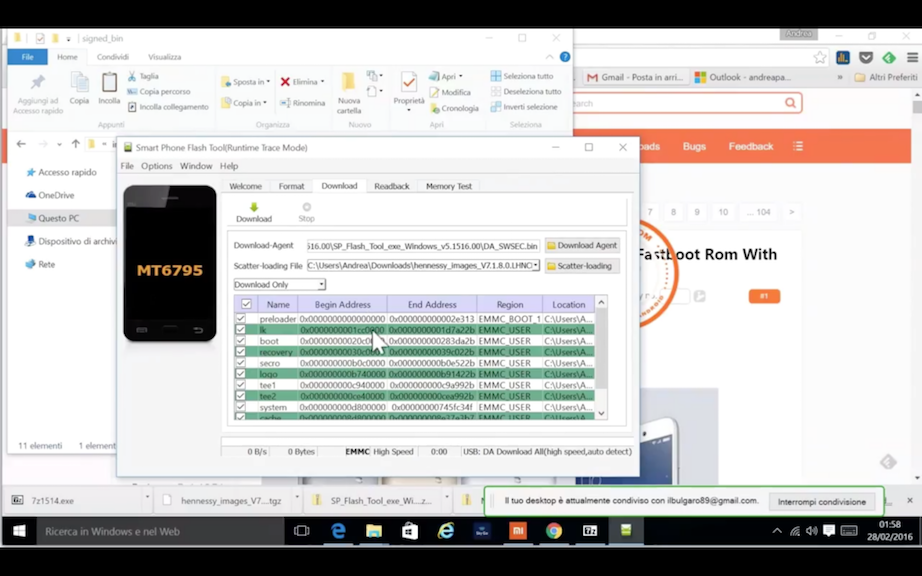Open the Download Only mode dropdown
The height and width of the screenshot is (576, 922).
pyautogui.click(x=279, y=284)
